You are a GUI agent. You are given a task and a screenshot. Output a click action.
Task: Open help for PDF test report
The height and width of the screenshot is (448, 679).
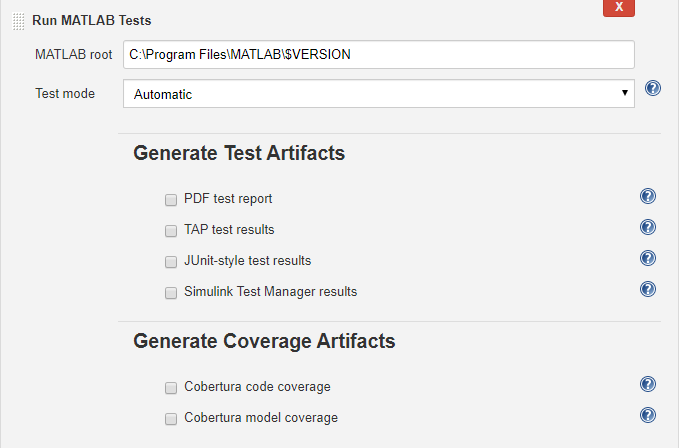click(x=647, y=197)
